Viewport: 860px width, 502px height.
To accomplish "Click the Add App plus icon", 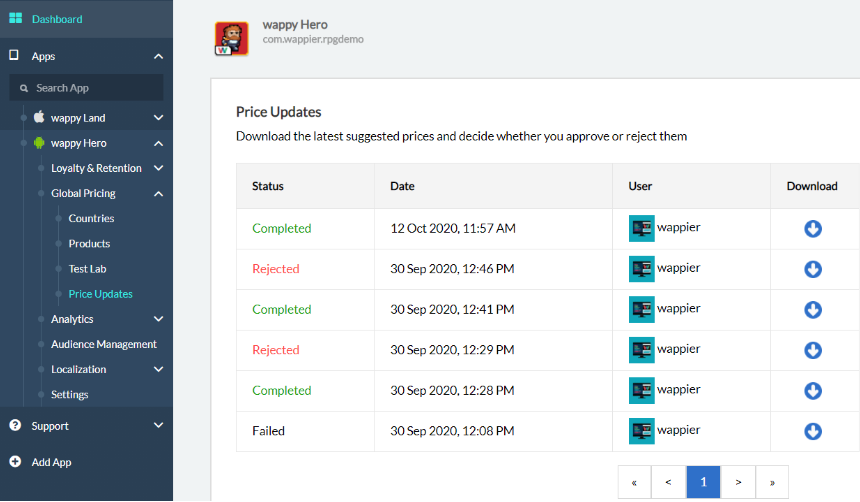I will click(x=15, y=461).
